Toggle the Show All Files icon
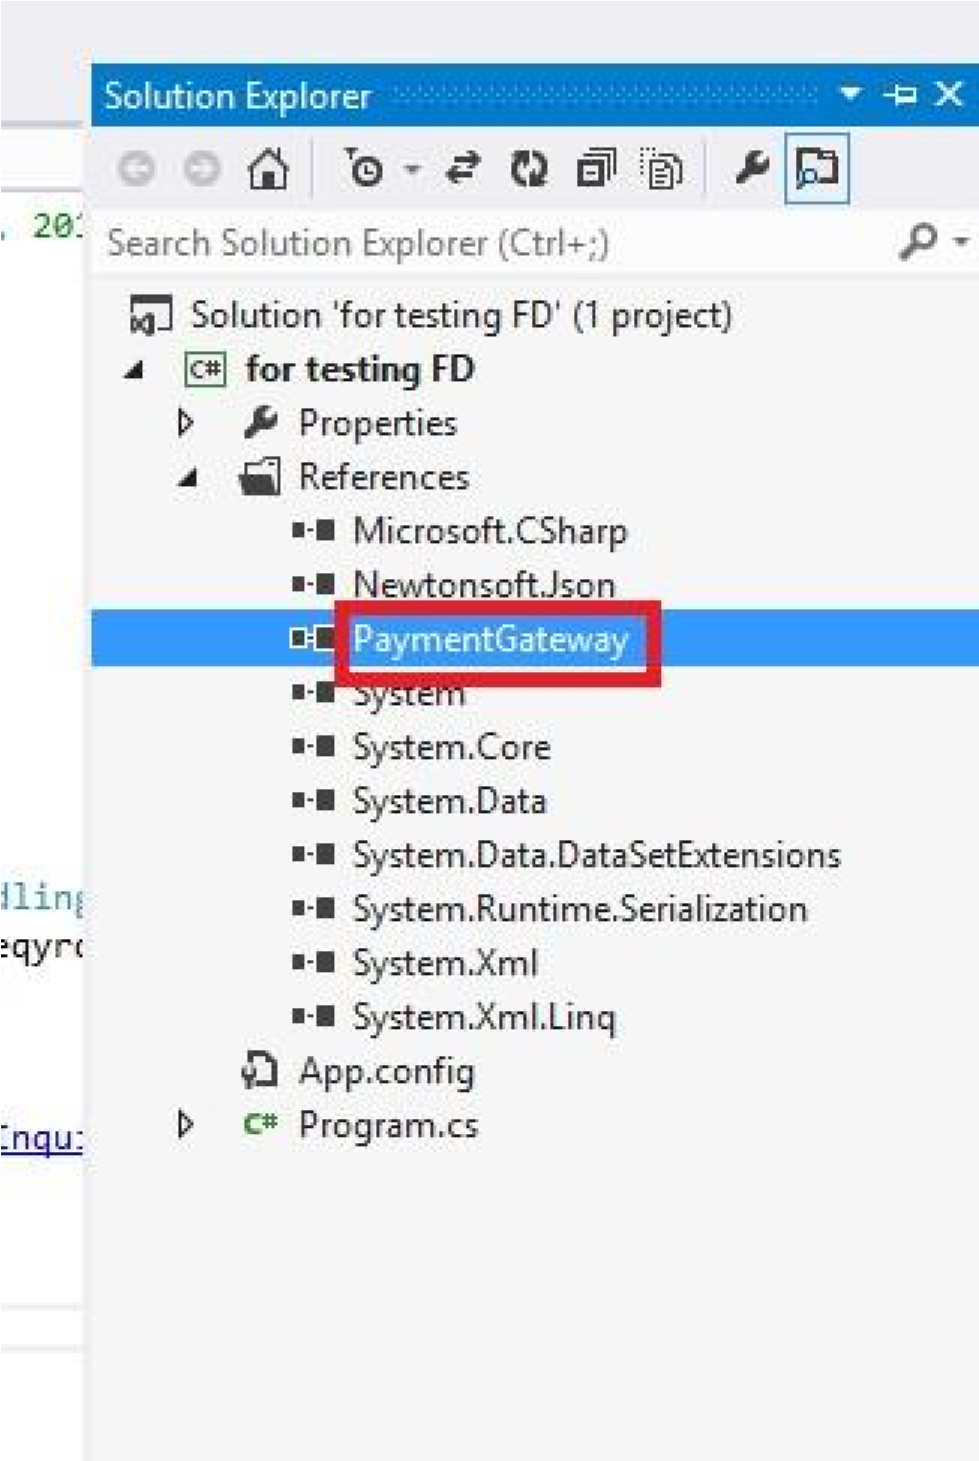Image resolution: width=979 pixels, height=1461 pixels. (x=661, y=169)
